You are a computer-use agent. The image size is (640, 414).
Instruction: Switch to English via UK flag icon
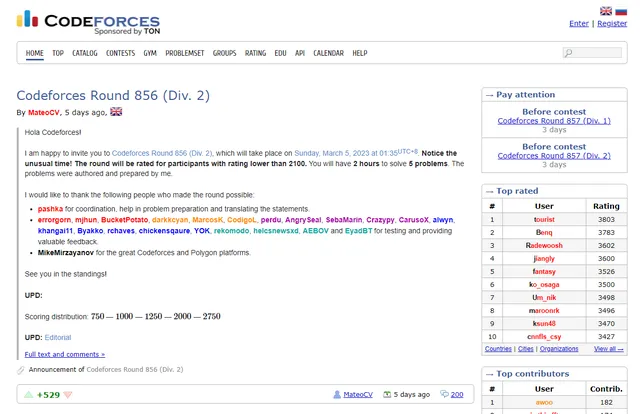(x=606, y=11)
